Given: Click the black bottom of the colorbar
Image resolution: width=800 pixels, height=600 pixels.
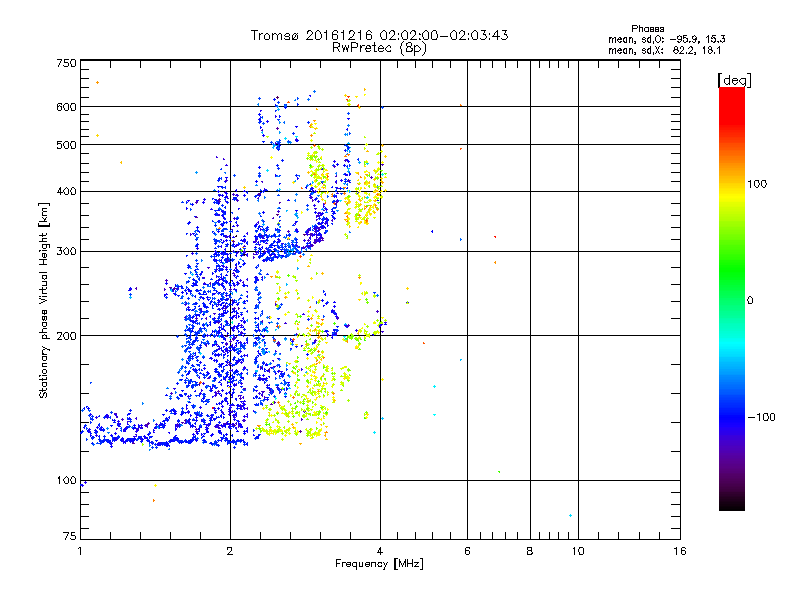Looking at the screenshot, I should tap(732, 503).
